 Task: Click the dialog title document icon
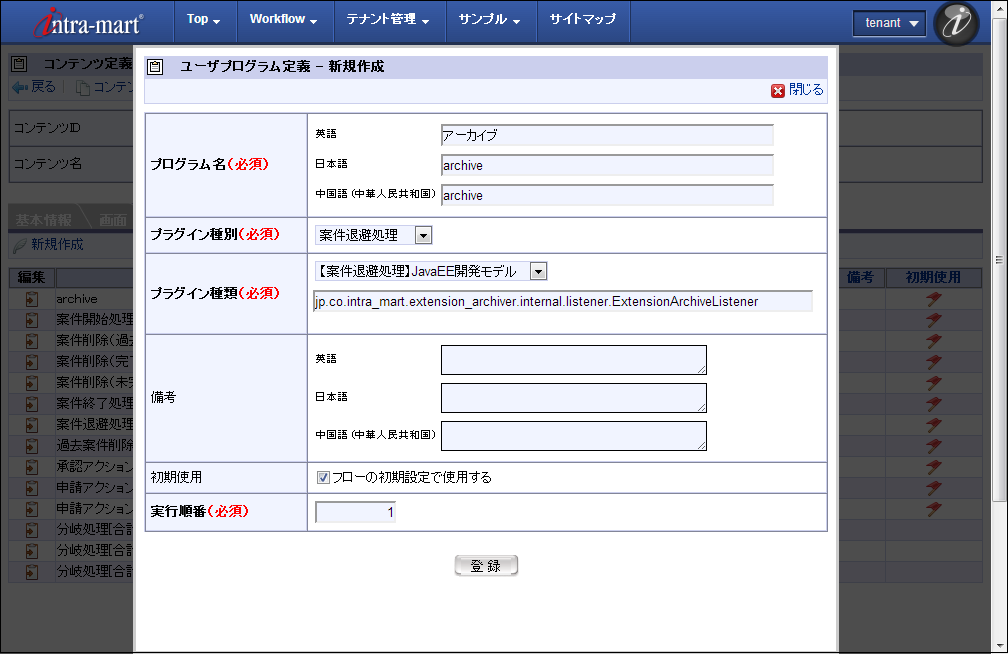(x=155, y=67)
